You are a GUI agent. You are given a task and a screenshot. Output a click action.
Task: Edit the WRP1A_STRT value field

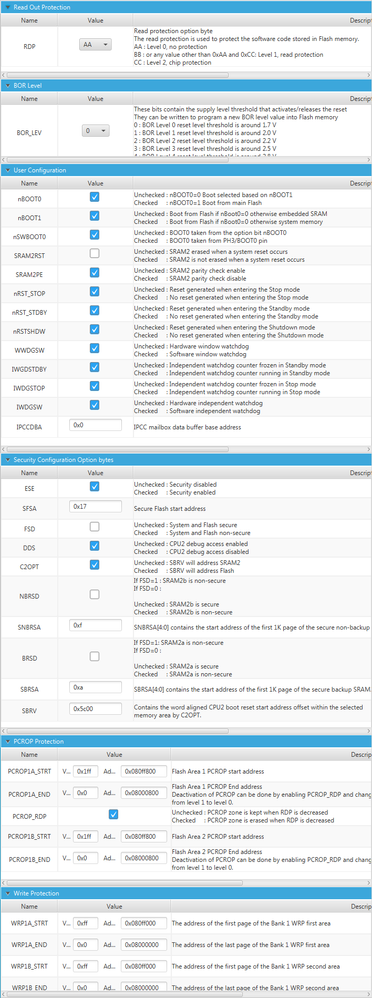coord(85,922)
